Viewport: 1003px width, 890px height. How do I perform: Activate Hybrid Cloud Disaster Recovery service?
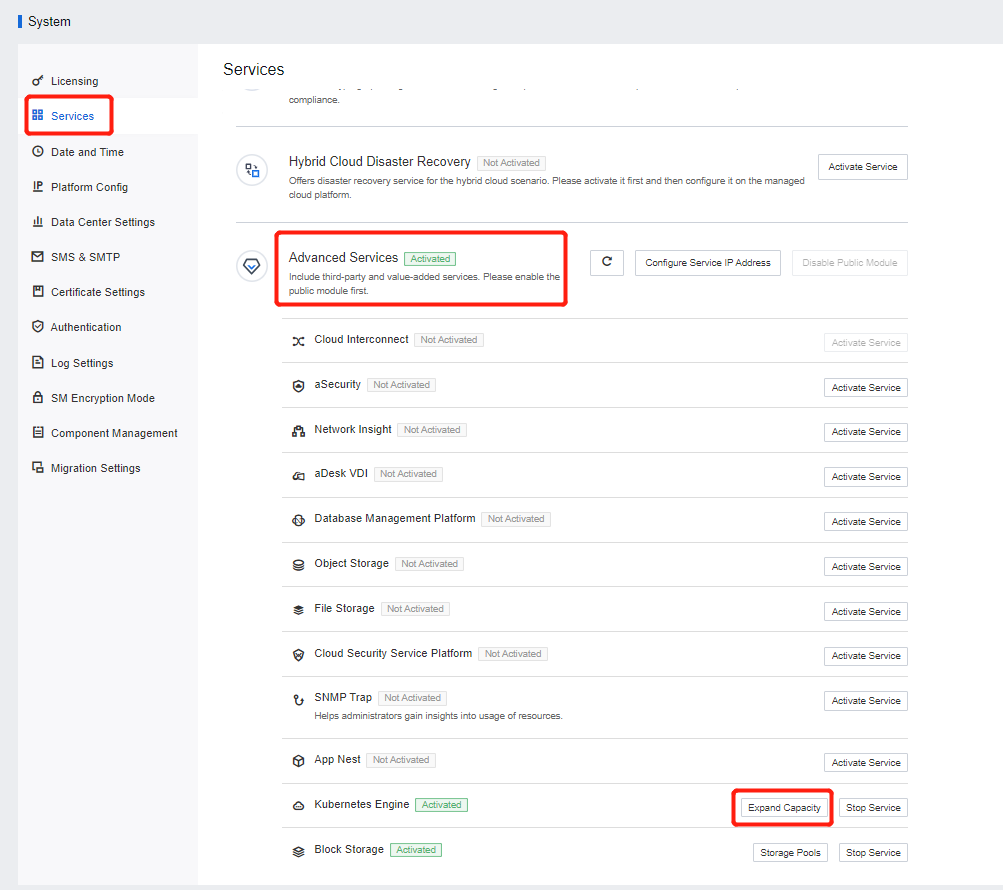coord(862,167)
